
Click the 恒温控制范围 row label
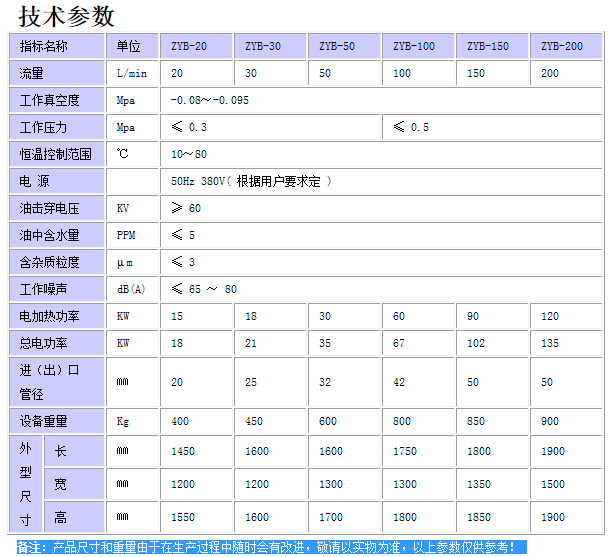55,155
